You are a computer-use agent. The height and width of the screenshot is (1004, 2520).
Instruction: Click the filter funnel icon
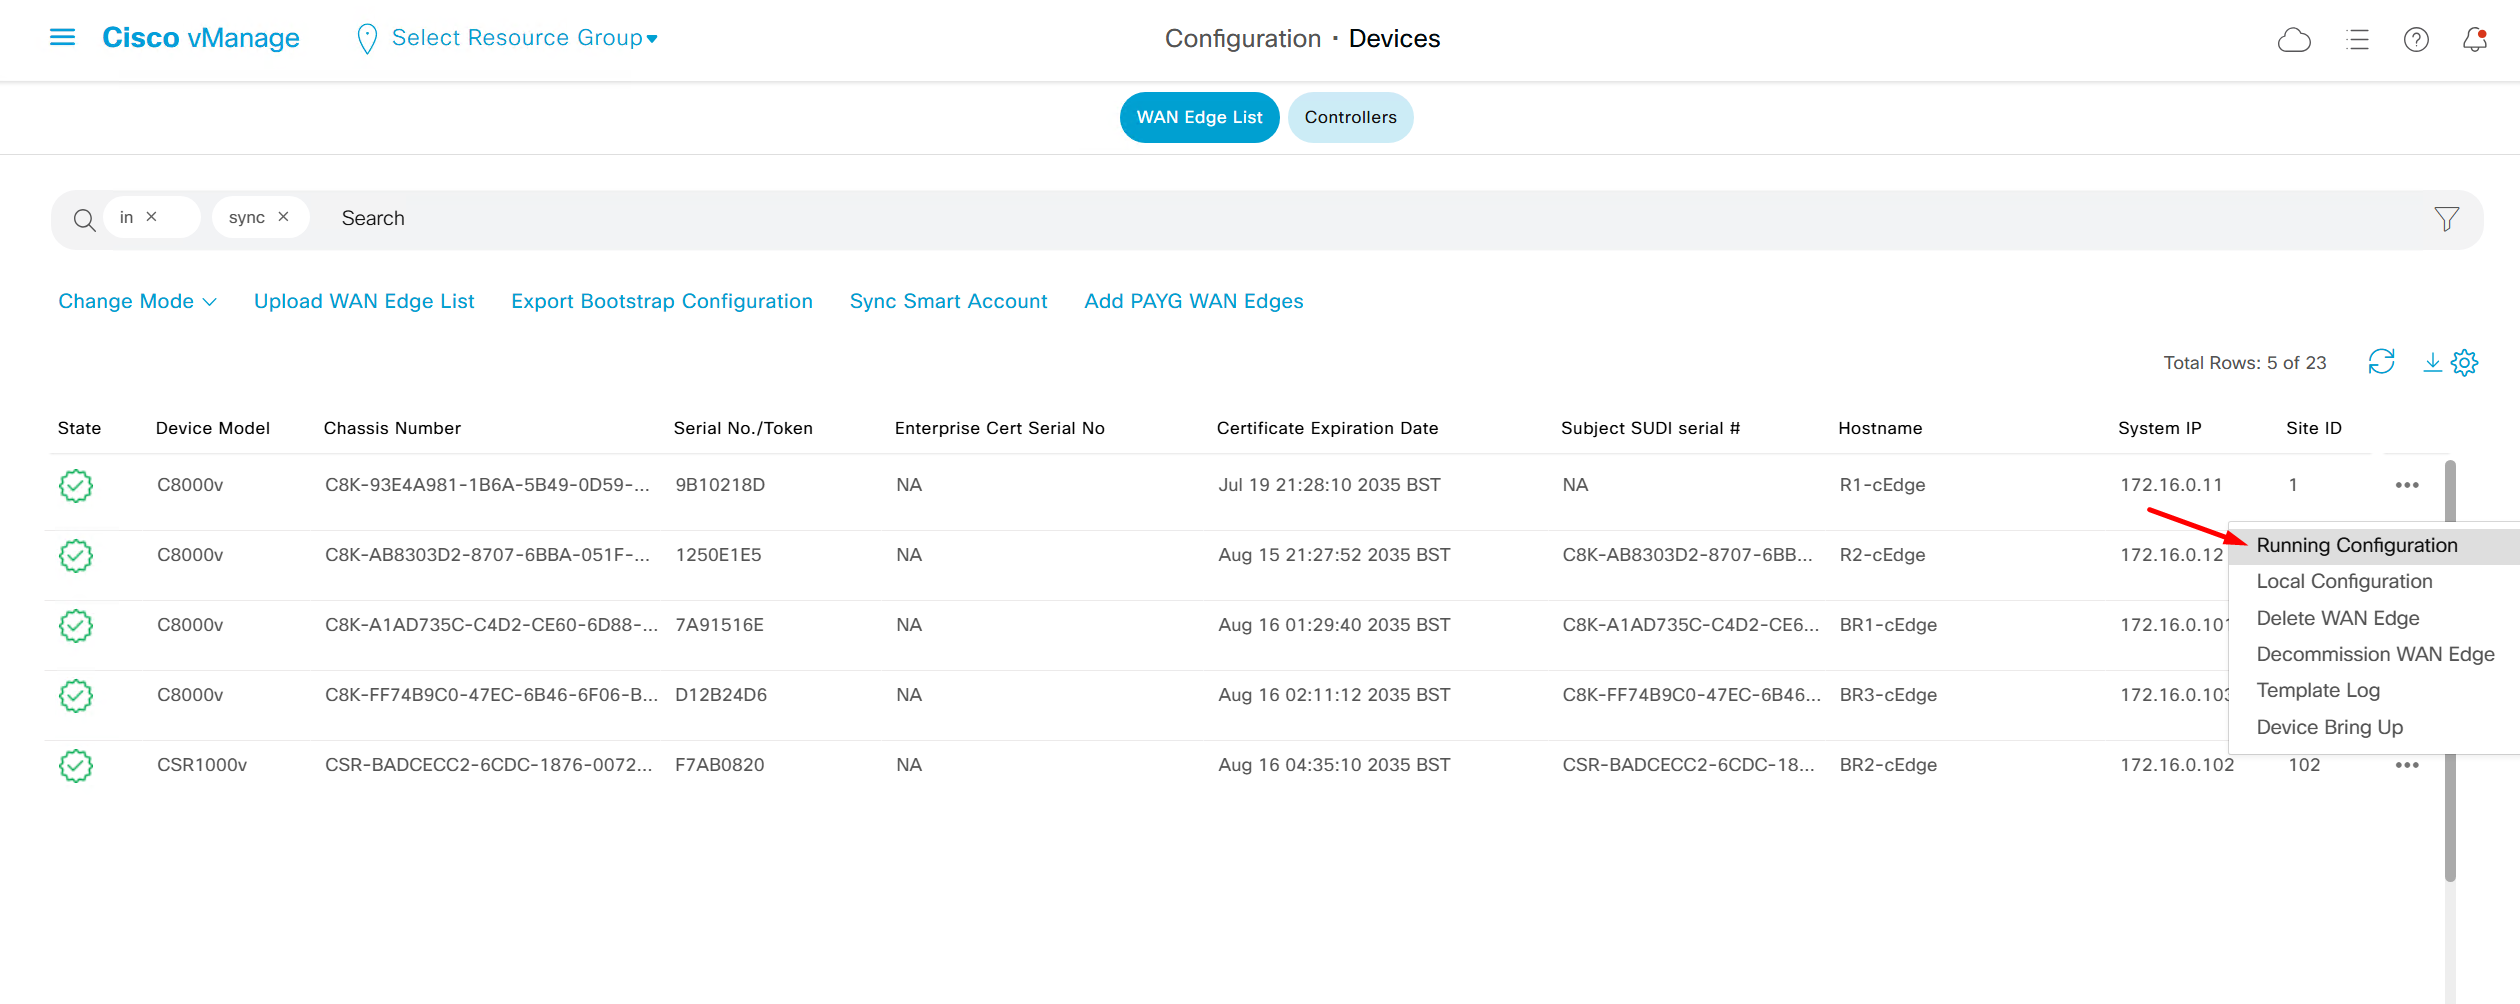coord(2446,219)
